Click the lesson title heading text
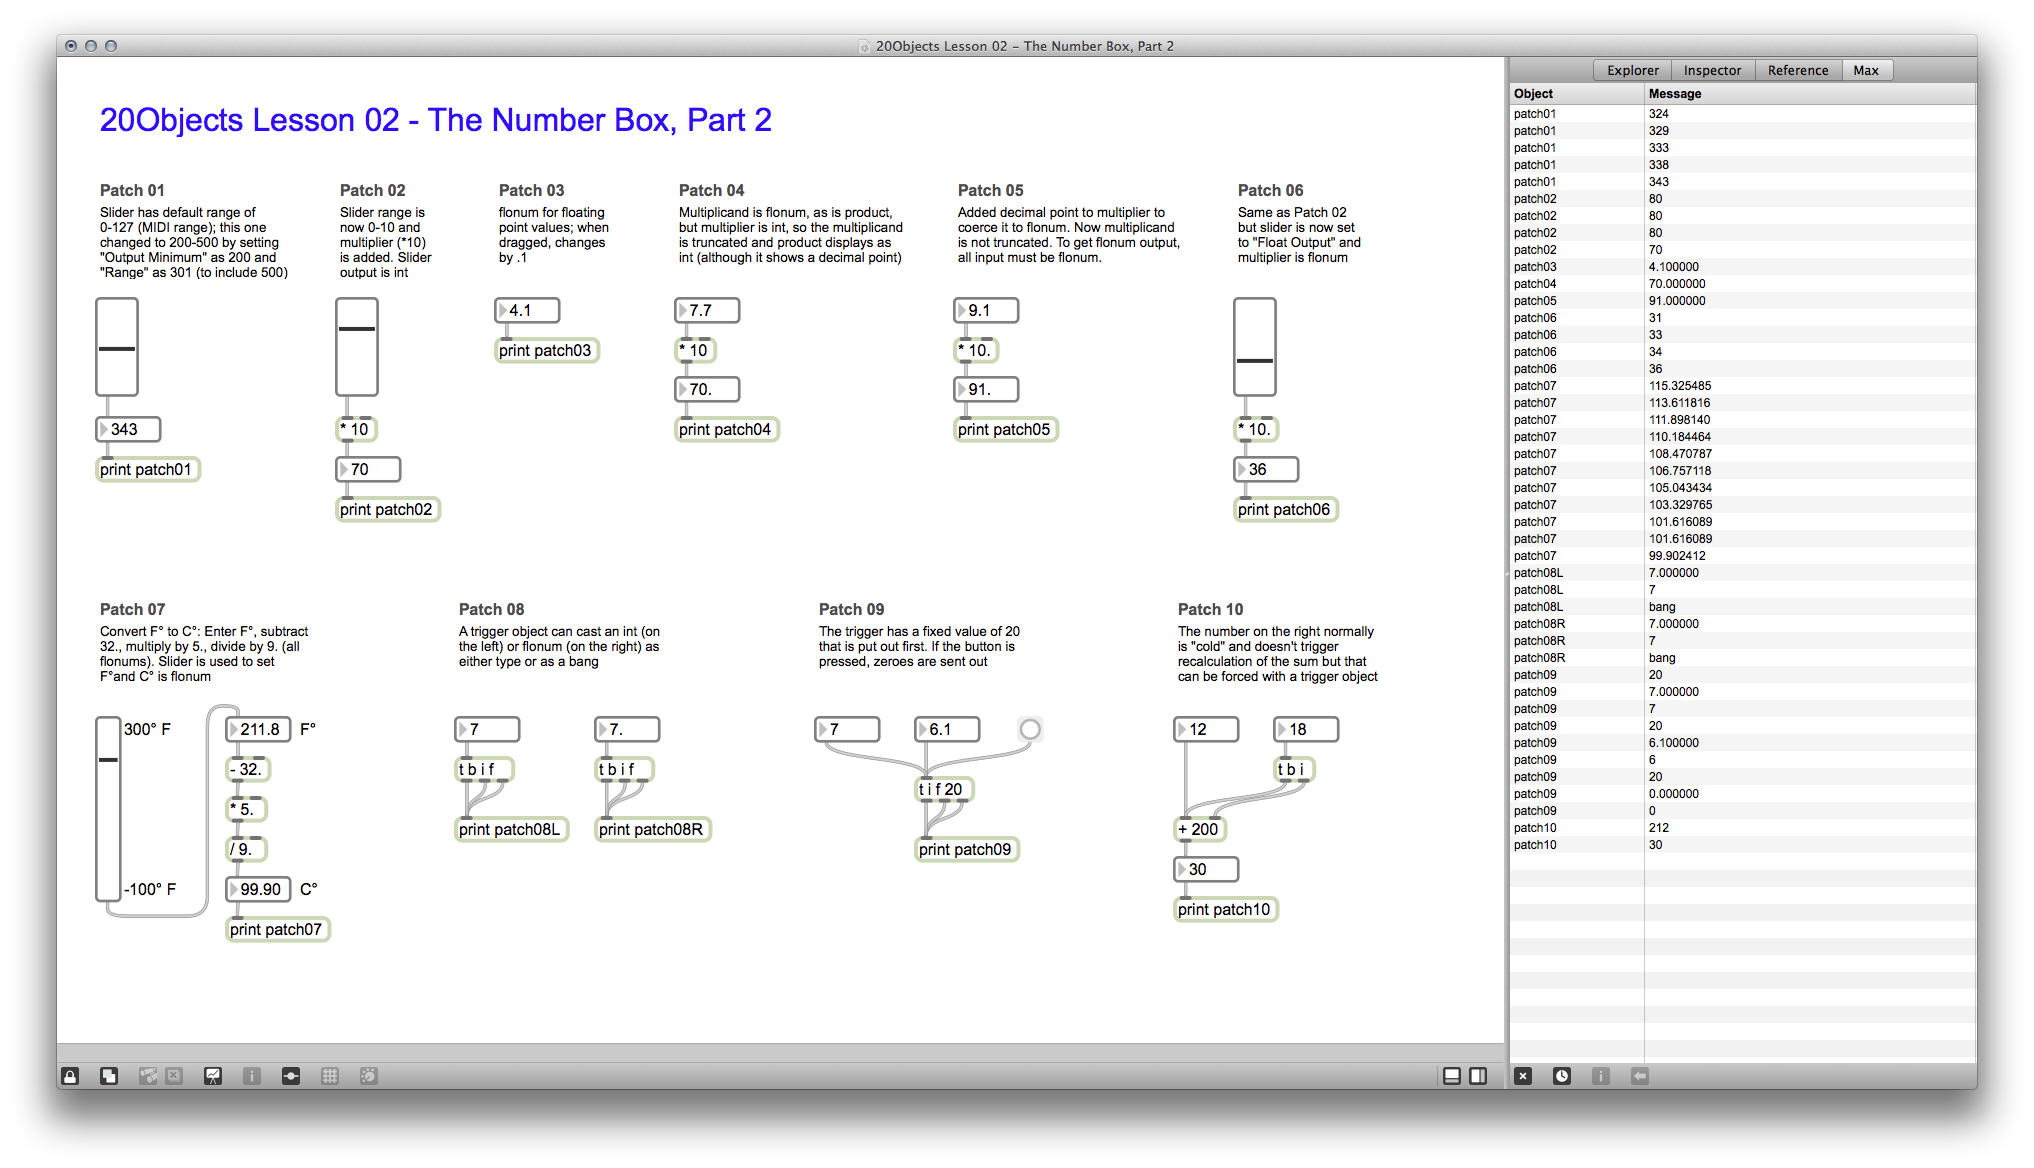Screen dimensions: 2034x1168 436,120
